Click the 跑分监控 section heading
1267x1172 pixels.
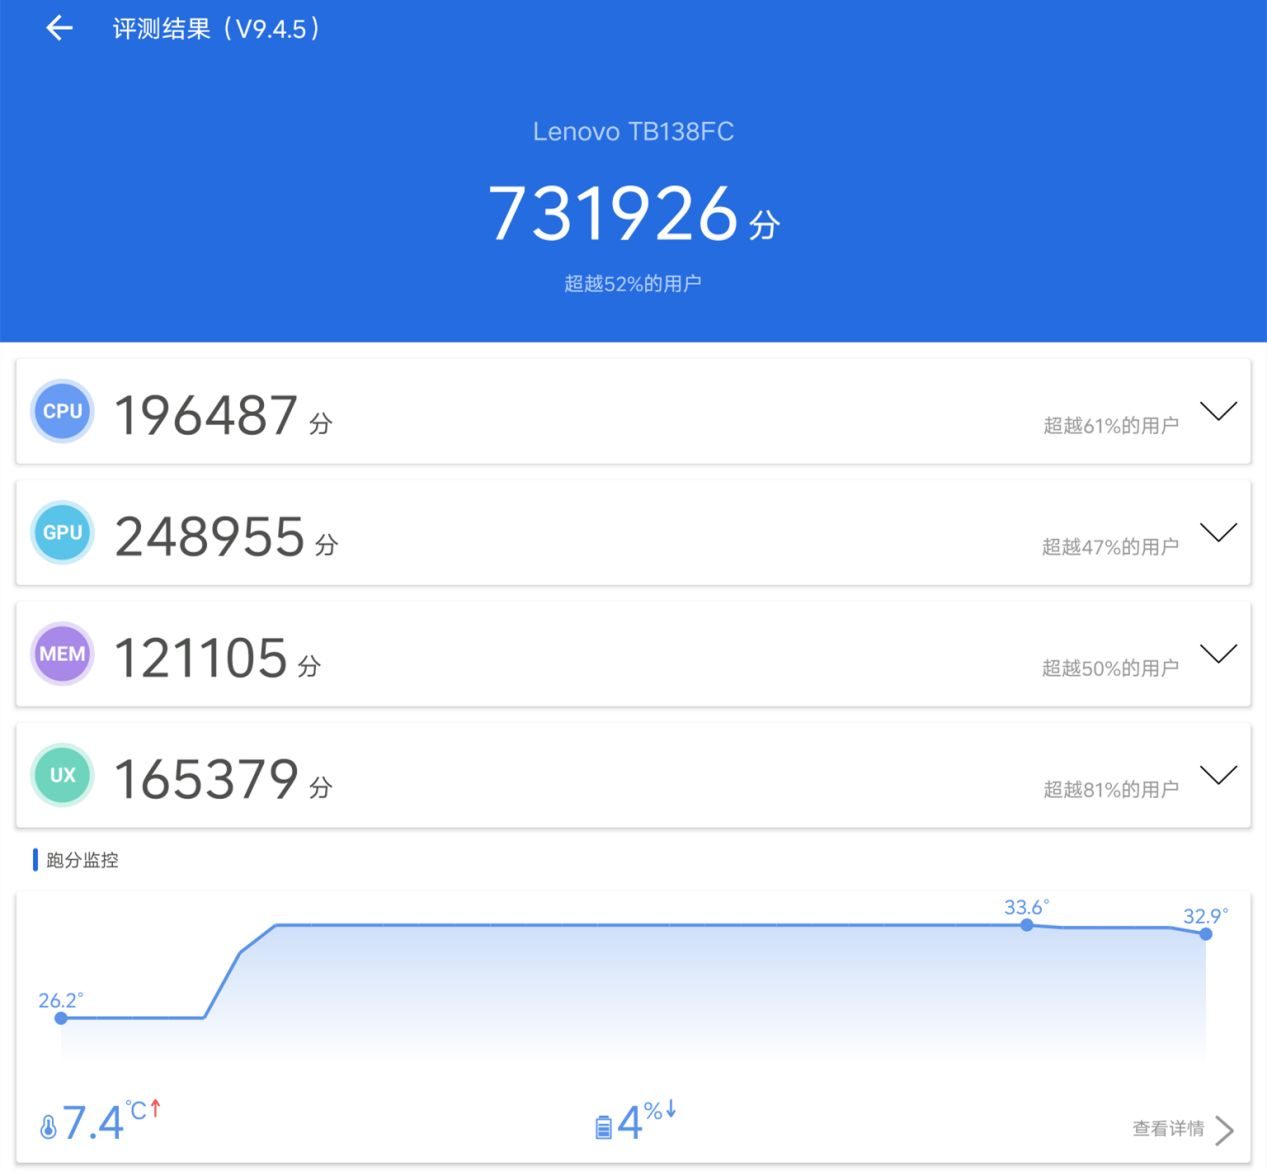82,860
